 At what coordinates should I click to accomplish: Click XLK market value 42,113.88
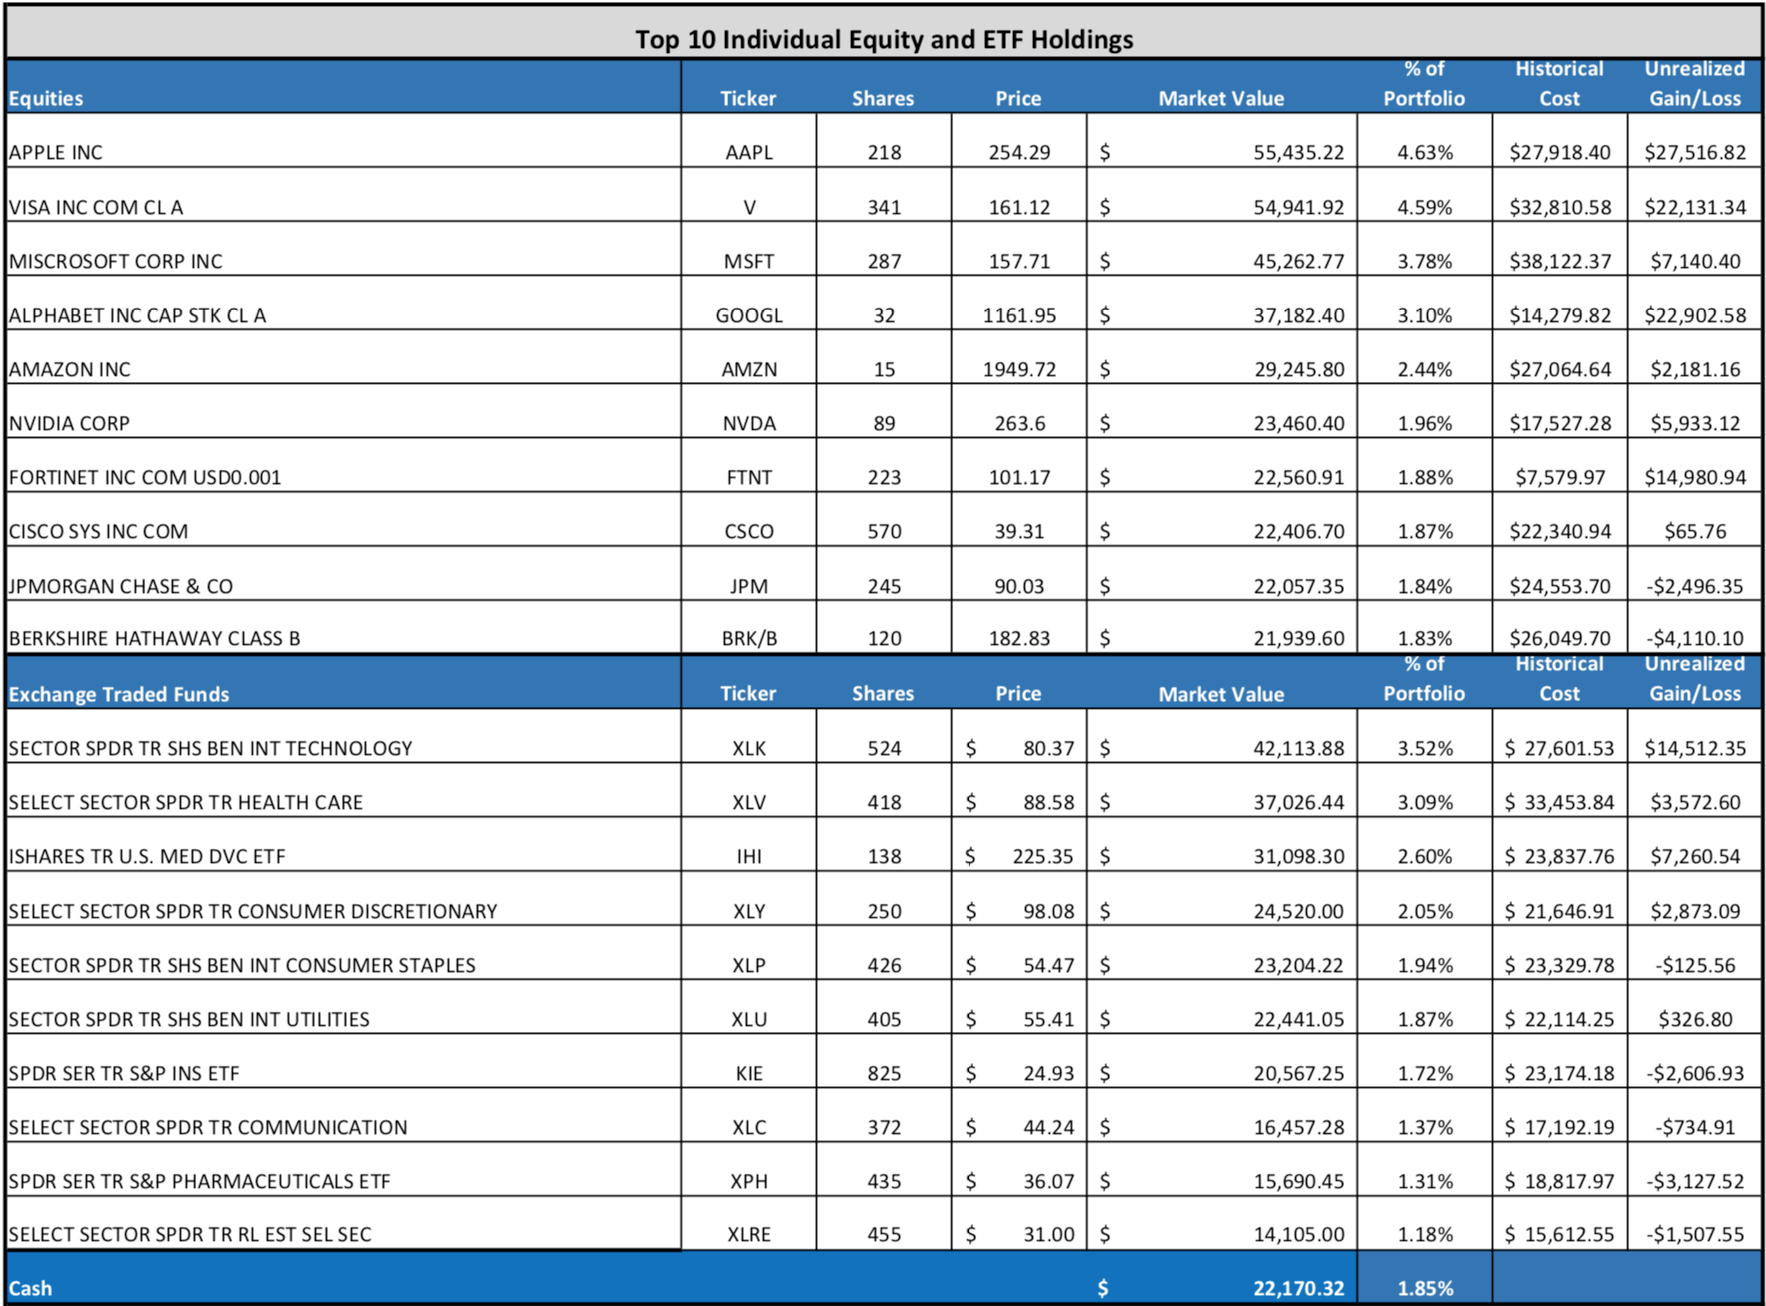click(x=1299, y=748)
